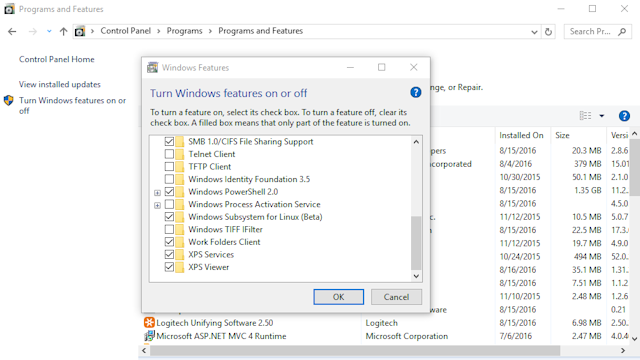640x360 pixels.
Task: Select the Control Panel breadcrumb item
Action: click(x=126, y=31)
